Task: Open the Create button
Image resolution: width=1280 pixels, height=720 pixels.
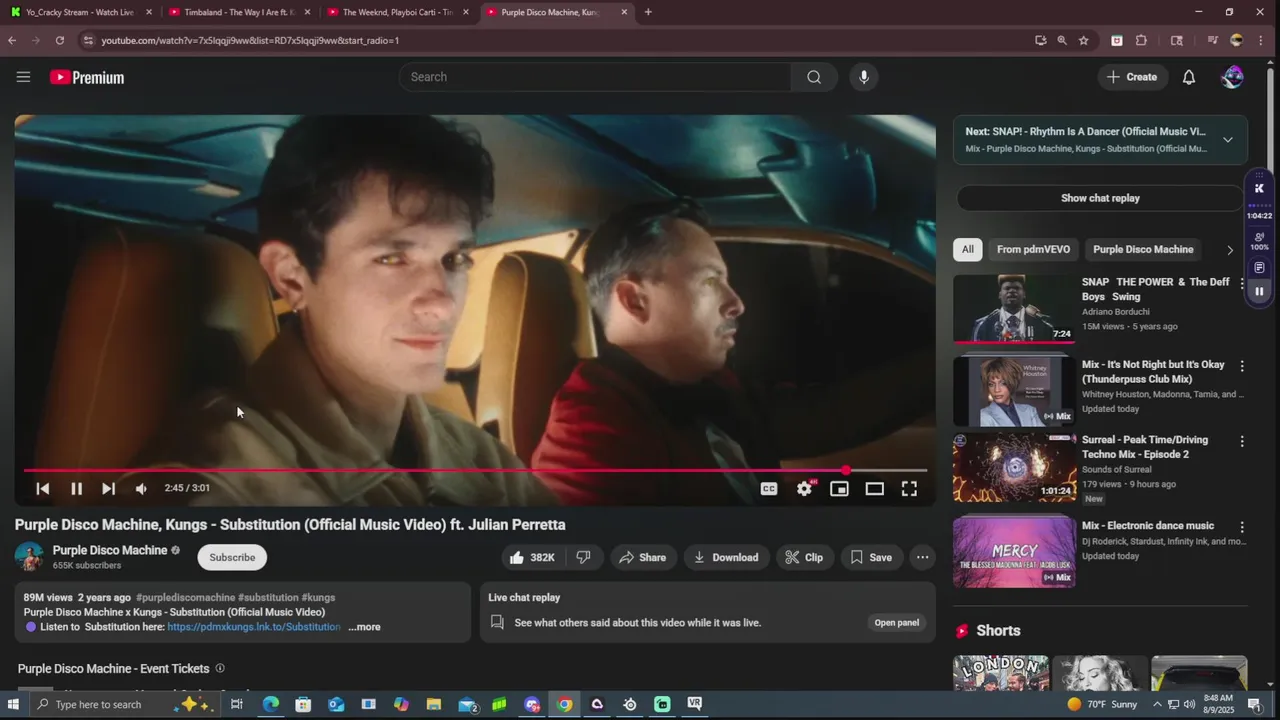Action: pyautogui.click(x=1132, y=77)
